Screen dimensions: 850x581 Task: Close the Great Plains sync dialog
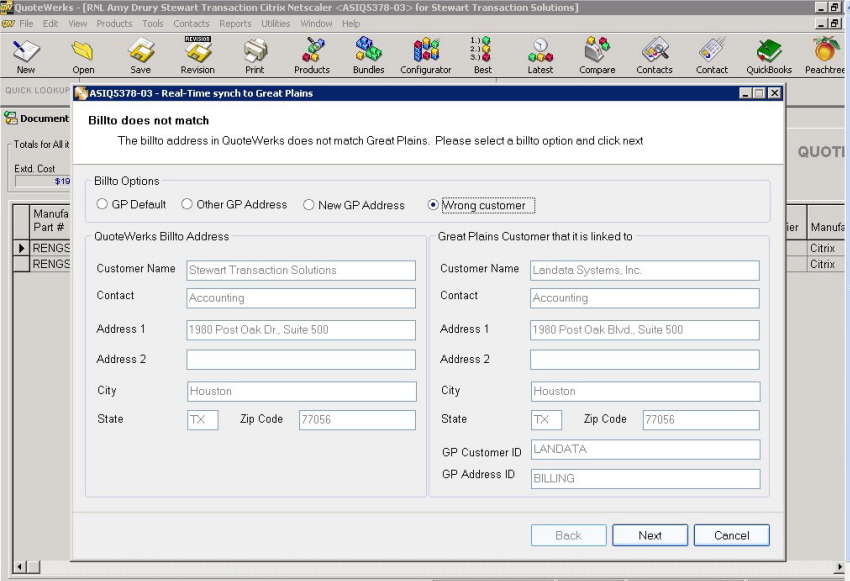(x=775, y=93)
